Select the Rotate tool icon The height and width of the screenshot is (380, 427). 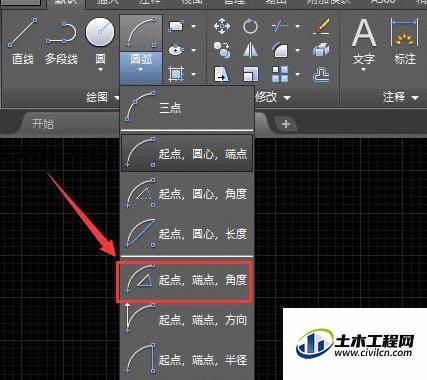point(250,26)
